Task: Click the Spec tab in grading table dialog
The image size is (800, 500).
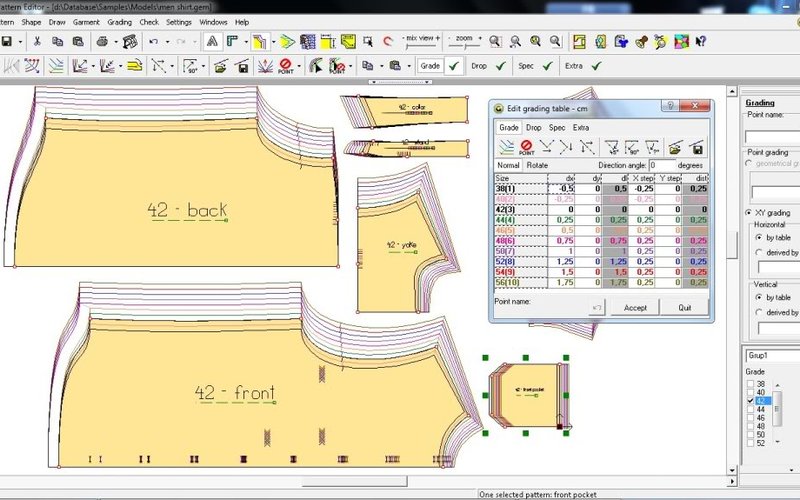Action: tap(557, 128)
